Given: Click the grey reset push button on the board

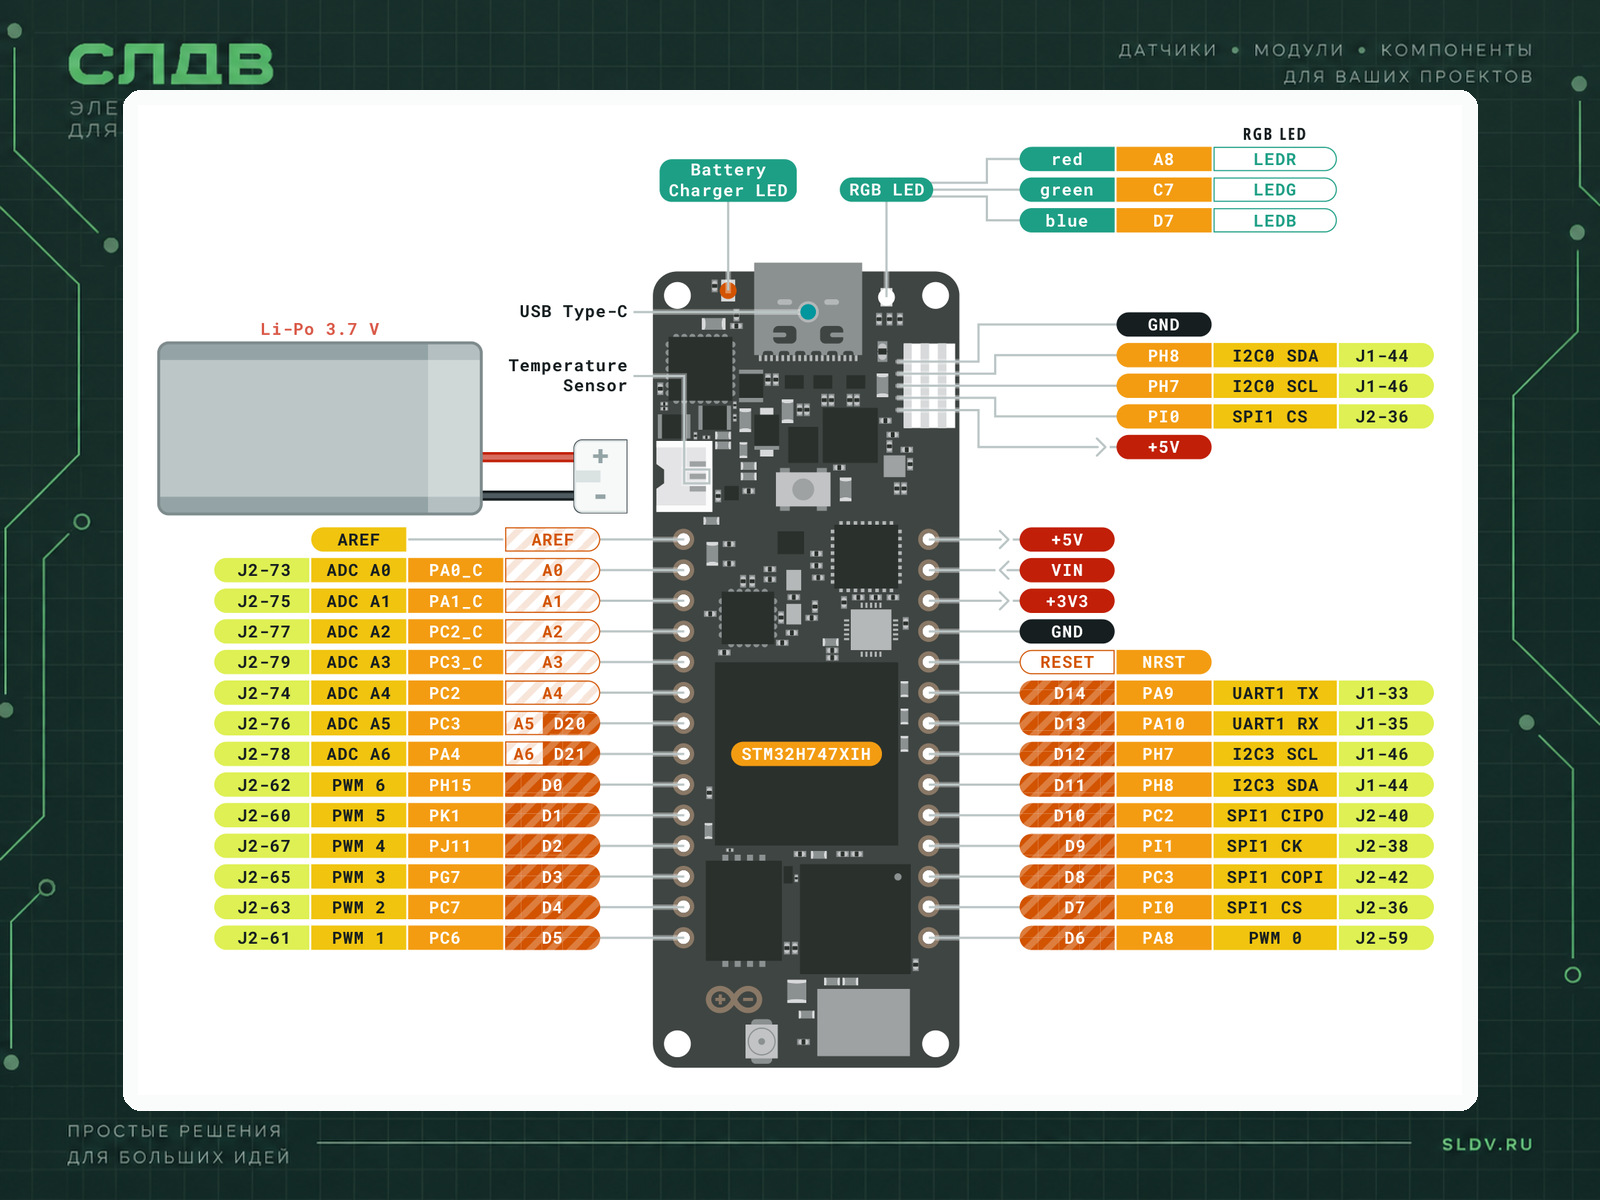Looking at the screenshot, I should tap(802, 489).
